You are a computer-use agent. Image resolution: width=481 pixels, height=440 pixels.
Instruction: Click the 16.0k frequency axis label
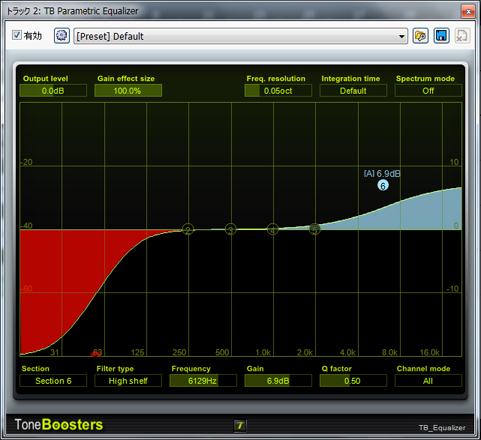tap(430, 352)
